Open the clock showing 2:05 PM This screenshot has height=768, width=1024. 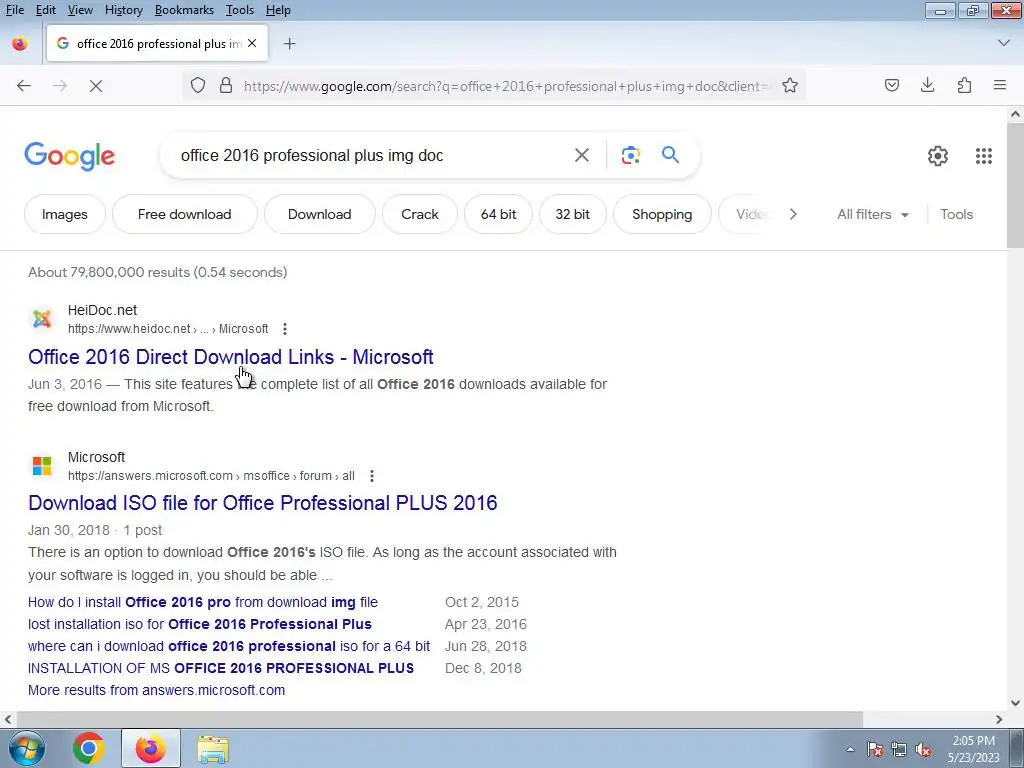tap(973, 749)
